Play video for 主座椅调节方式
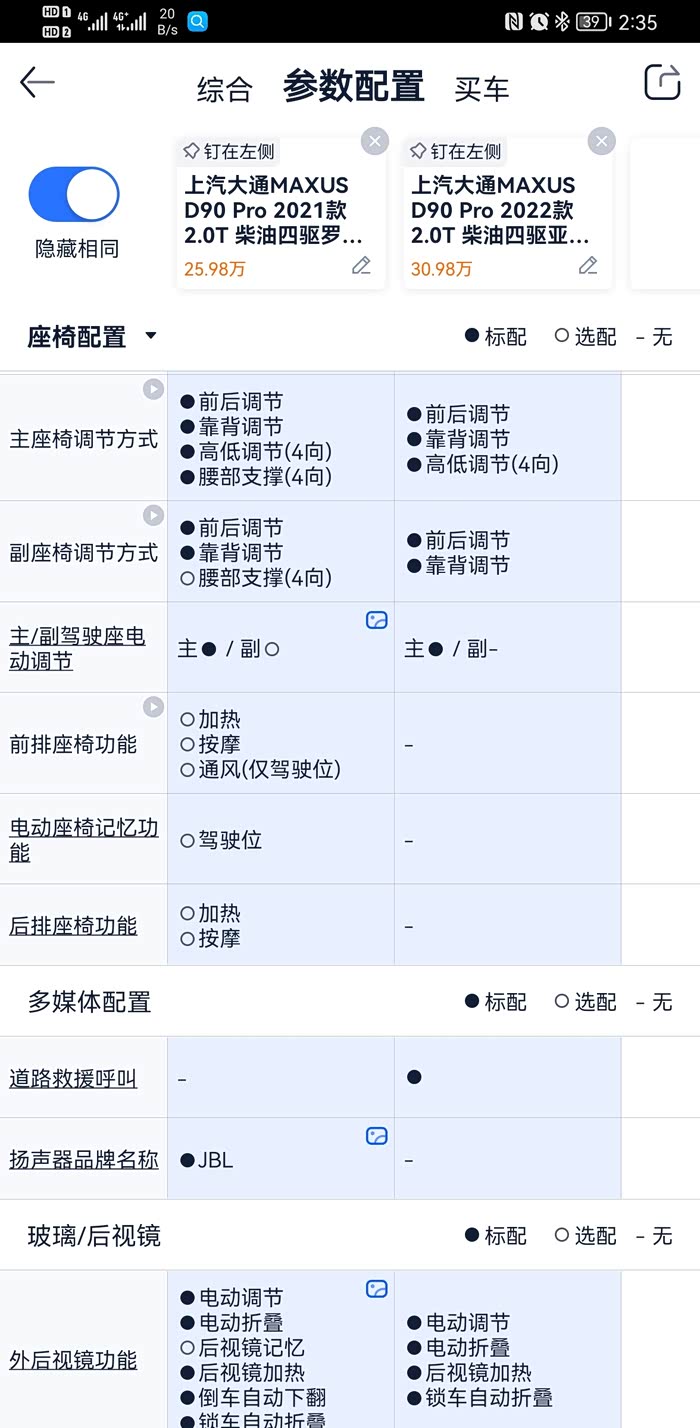 point(152,389)
